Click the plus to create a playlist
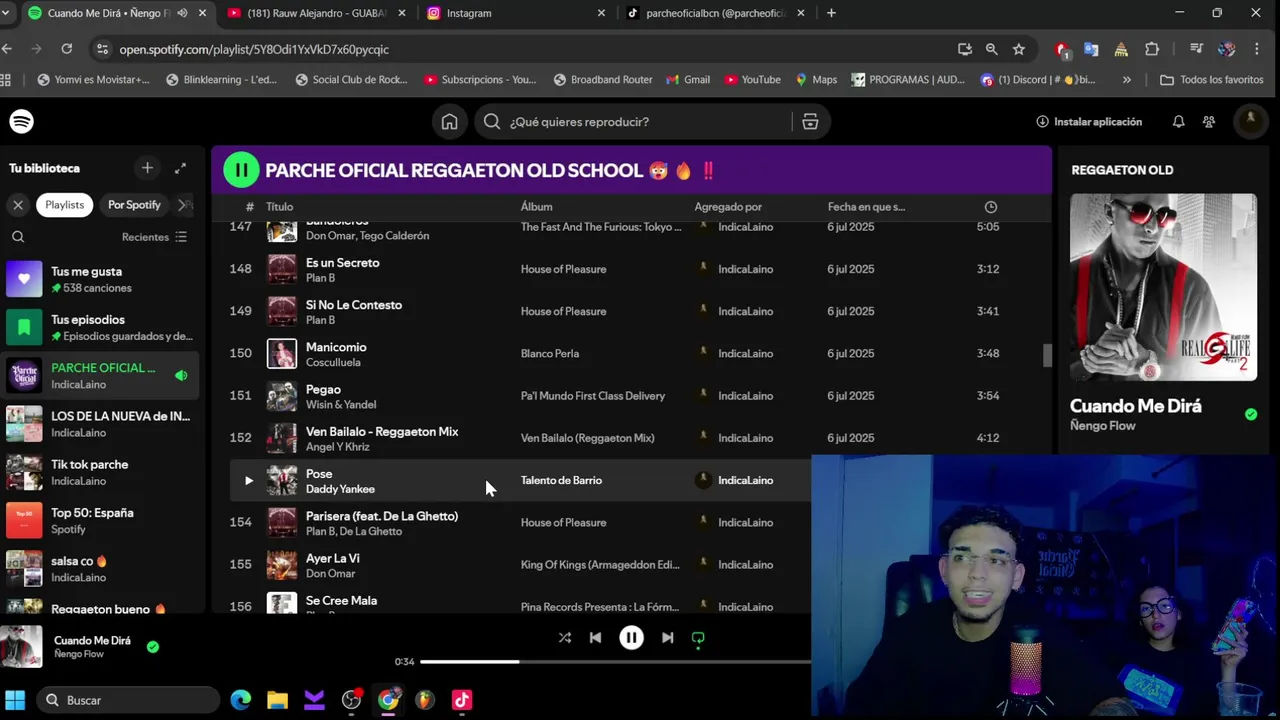 point(147,168)
